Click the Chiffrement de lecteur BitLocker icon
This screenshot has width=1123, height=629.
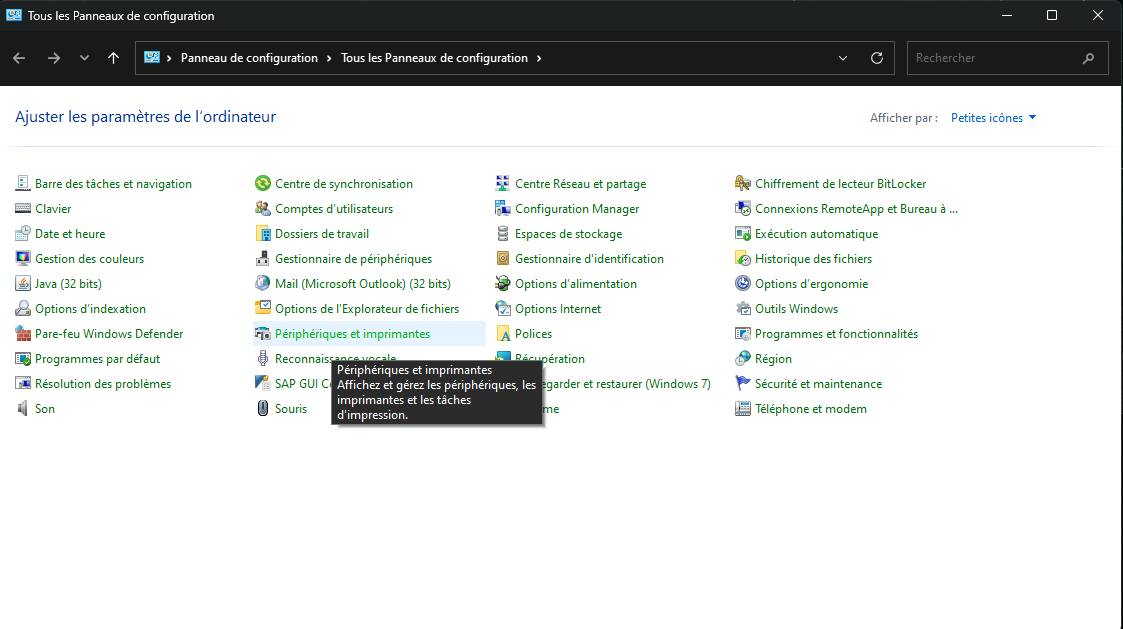point(743,184)
